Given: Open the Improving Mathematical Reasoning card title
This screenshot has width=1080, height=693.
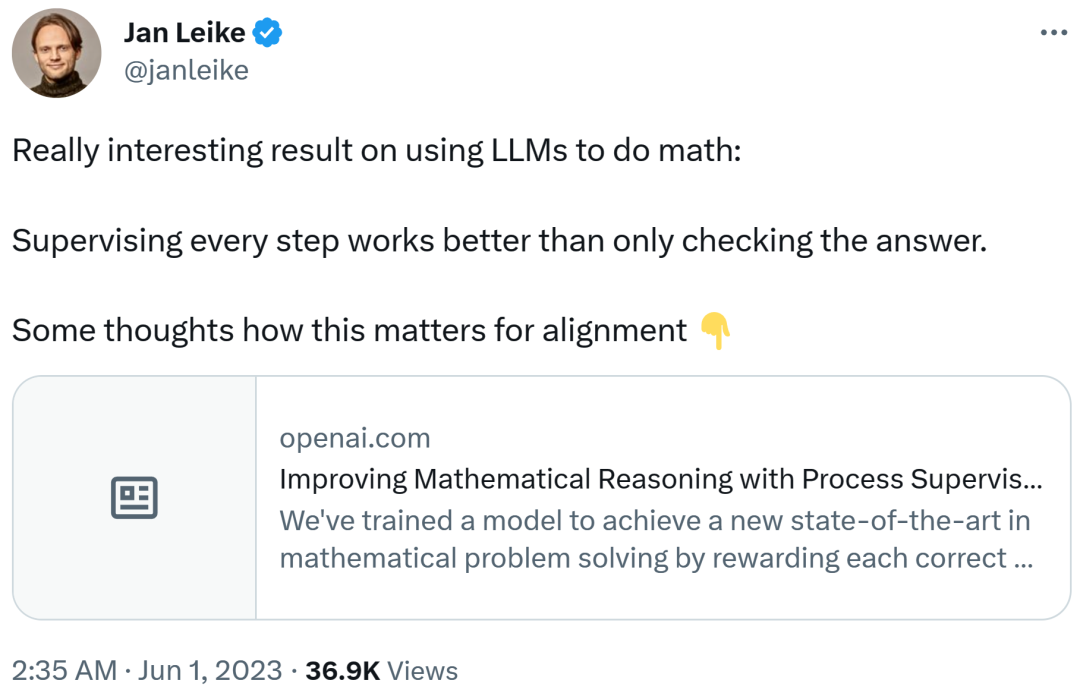Looking at the screenshot, I should pyautogui.click(x=660, y=479).
